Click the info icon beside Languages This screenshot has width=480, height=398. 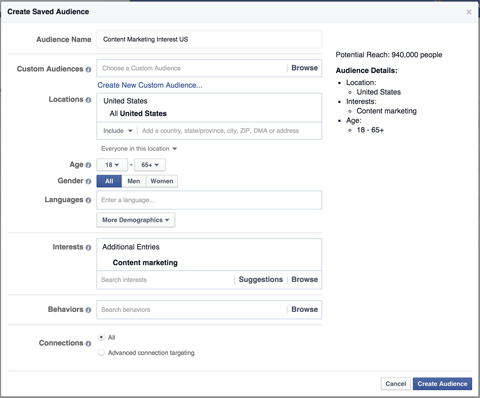(88, 200)
